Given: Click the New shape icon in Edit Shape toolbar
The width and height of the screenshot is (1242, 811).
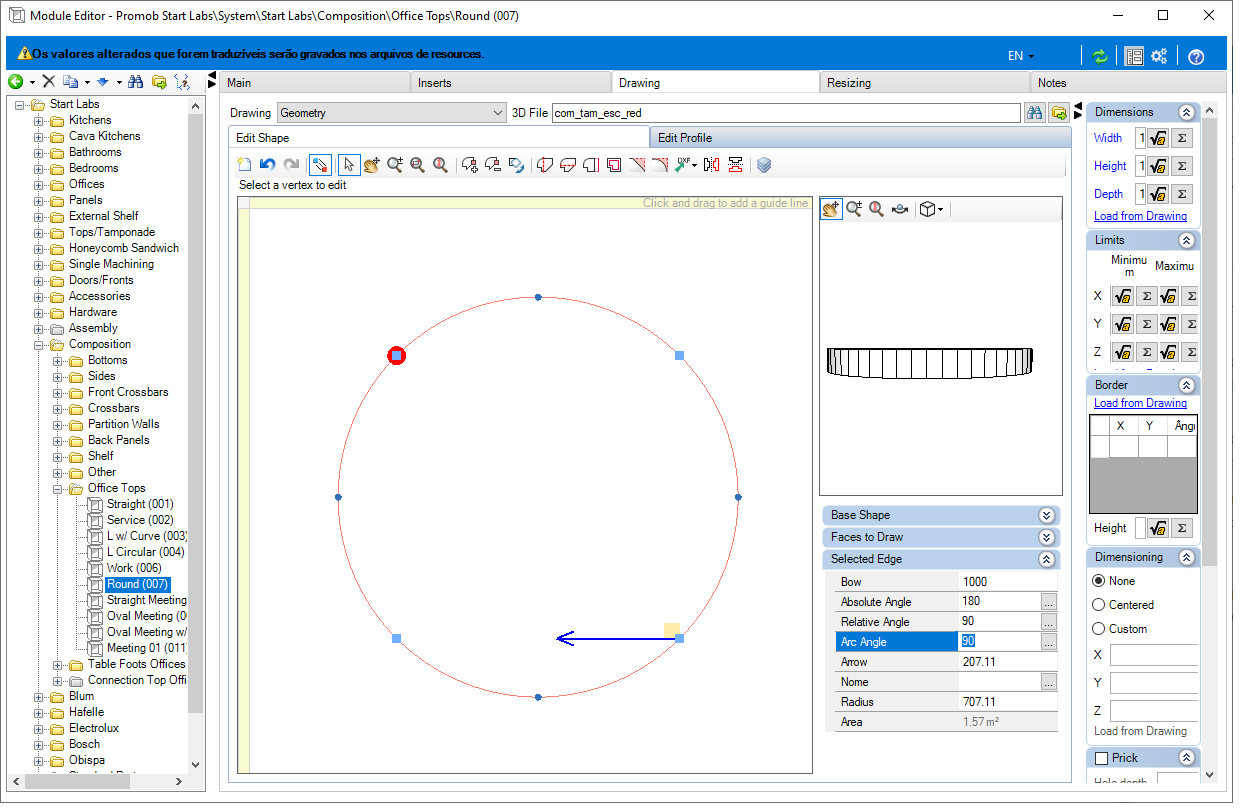Looking at the screenshot, I should 245,165.
